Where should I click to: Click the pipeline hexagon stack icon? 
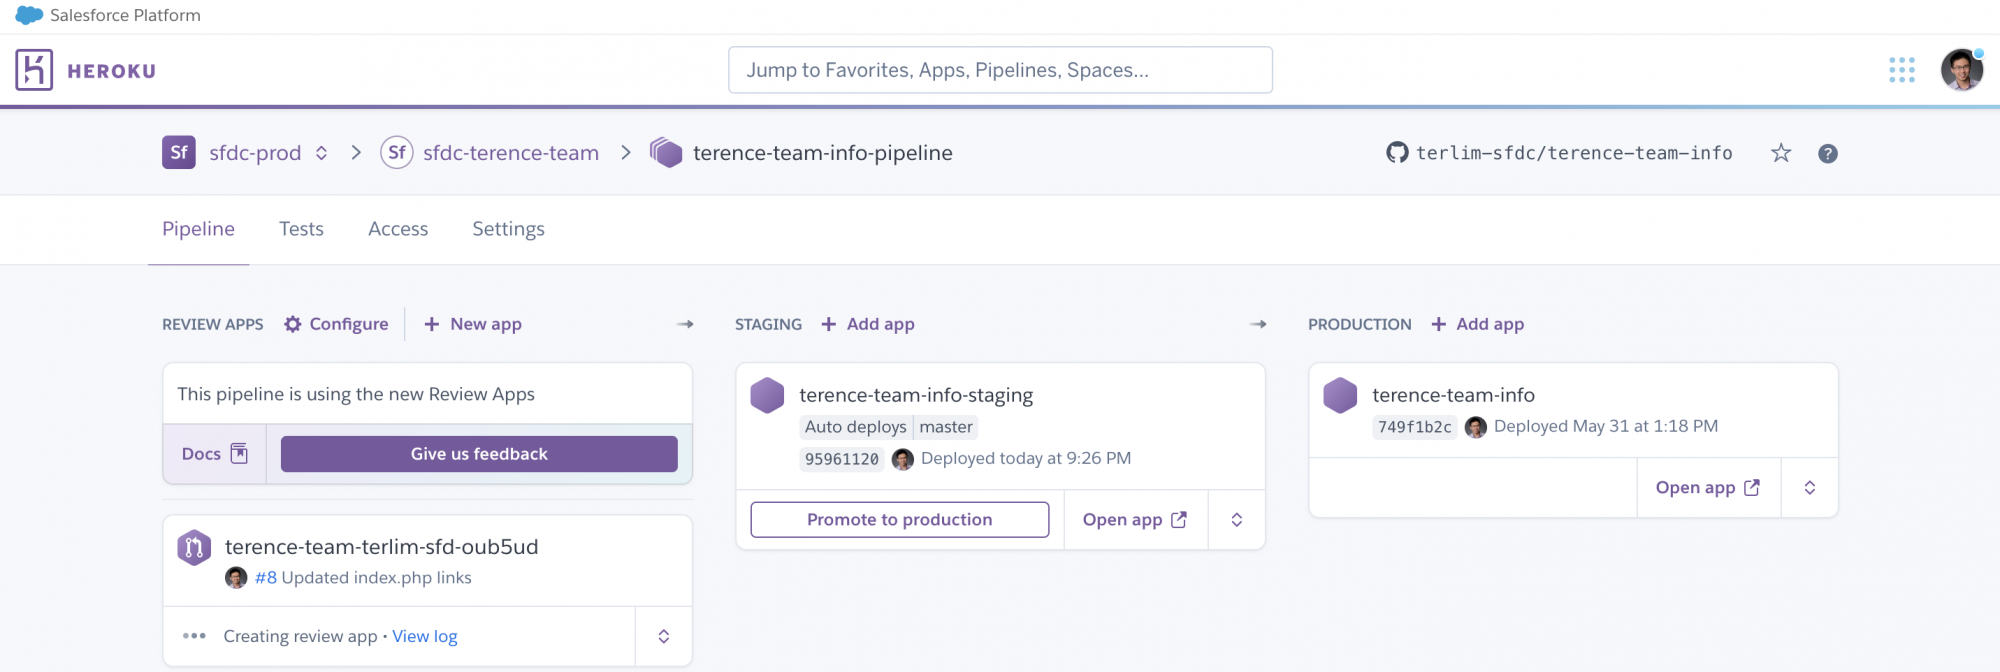click(666, 153)
